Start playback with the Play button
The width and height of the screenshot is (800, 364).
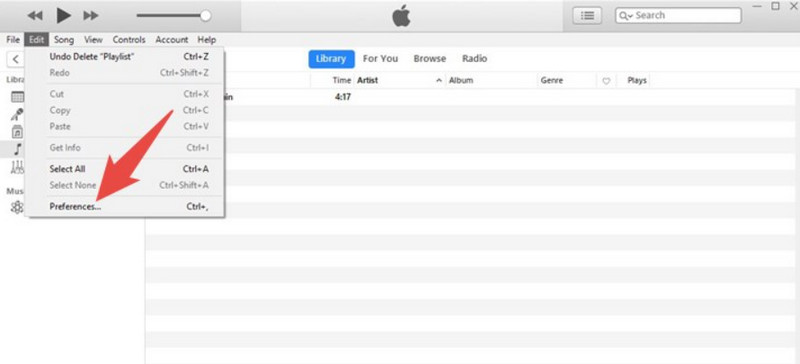[63, 15]
